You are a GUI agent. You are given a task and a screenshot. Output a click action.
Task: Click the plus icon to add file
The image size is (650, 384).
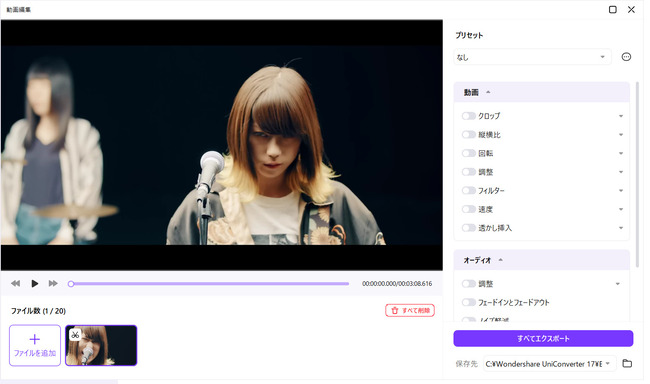point(35,339)
